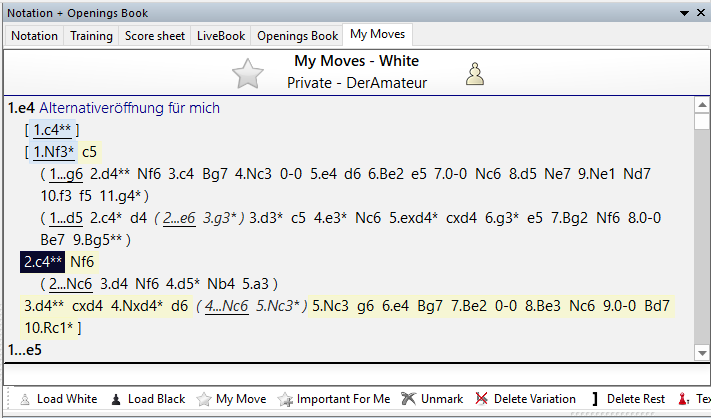
Task: Click move 6.Be2 in 1...g6 line
Action: click(x=385, y=174)
